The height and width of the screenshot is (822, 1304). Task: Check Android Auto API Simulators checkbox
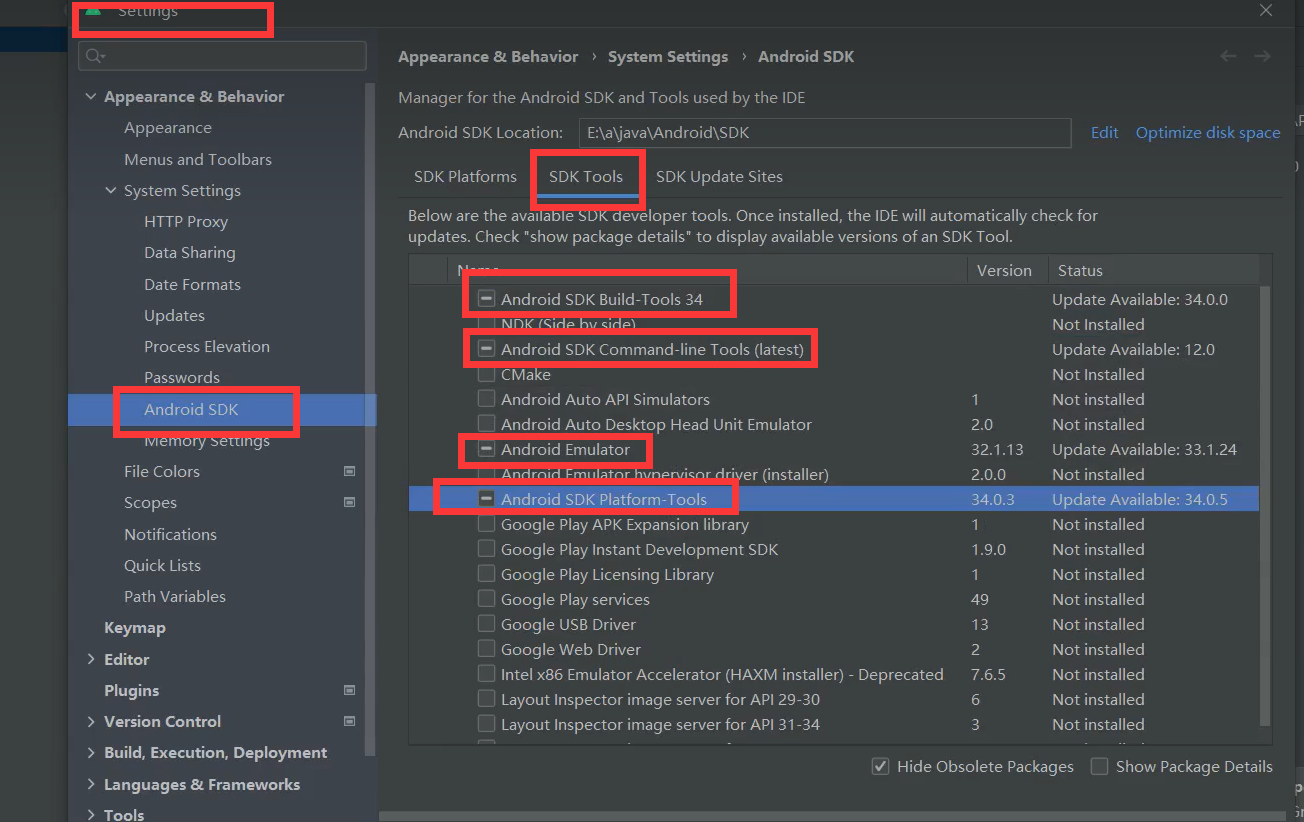[x=486, y=399]
